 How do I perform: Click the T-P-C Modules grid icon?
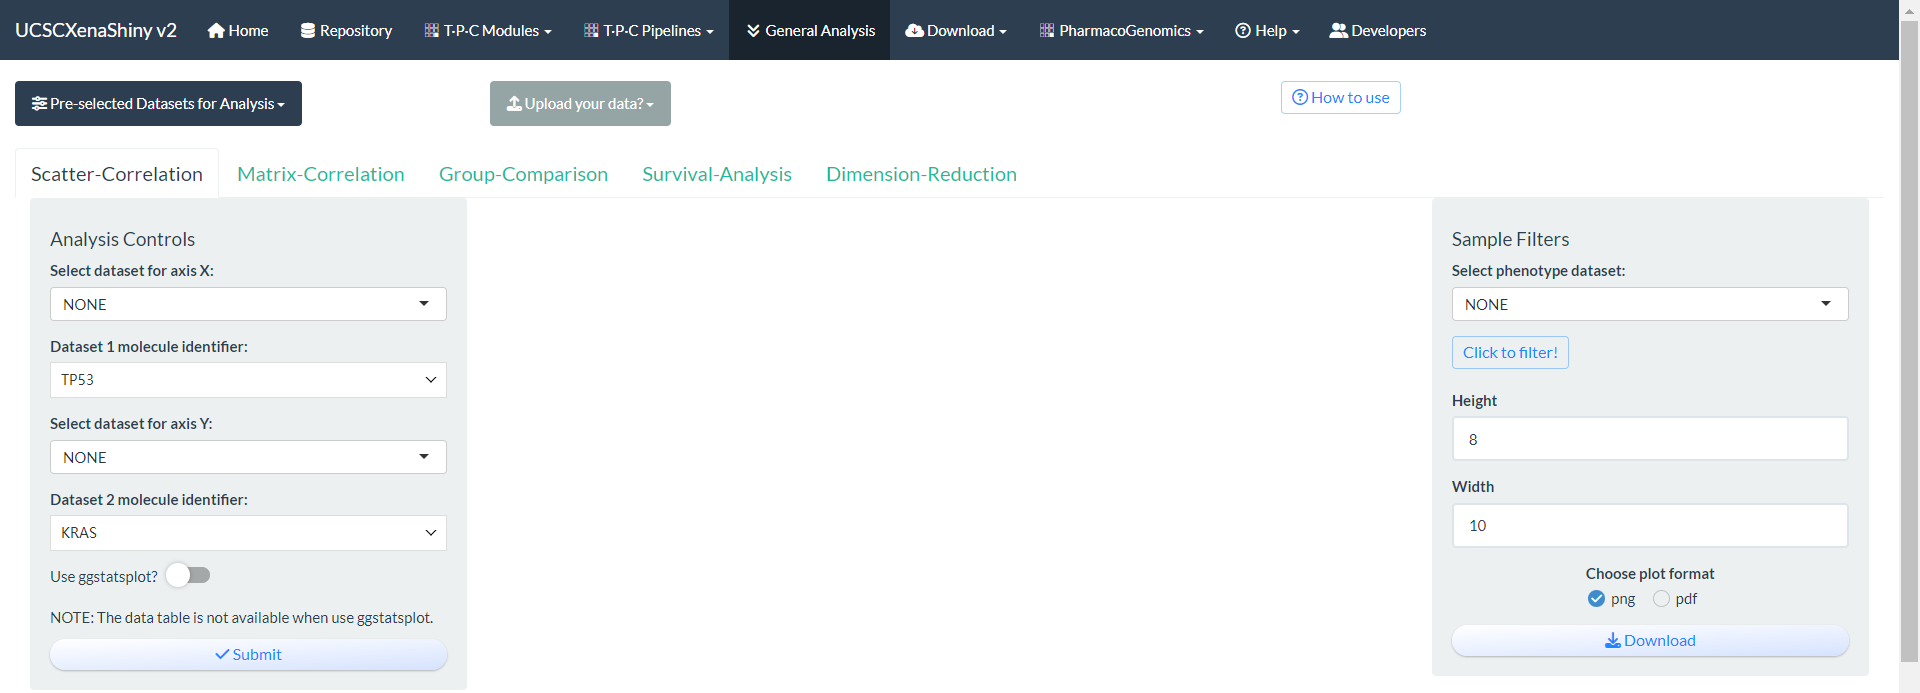click(x=432, y=31)
